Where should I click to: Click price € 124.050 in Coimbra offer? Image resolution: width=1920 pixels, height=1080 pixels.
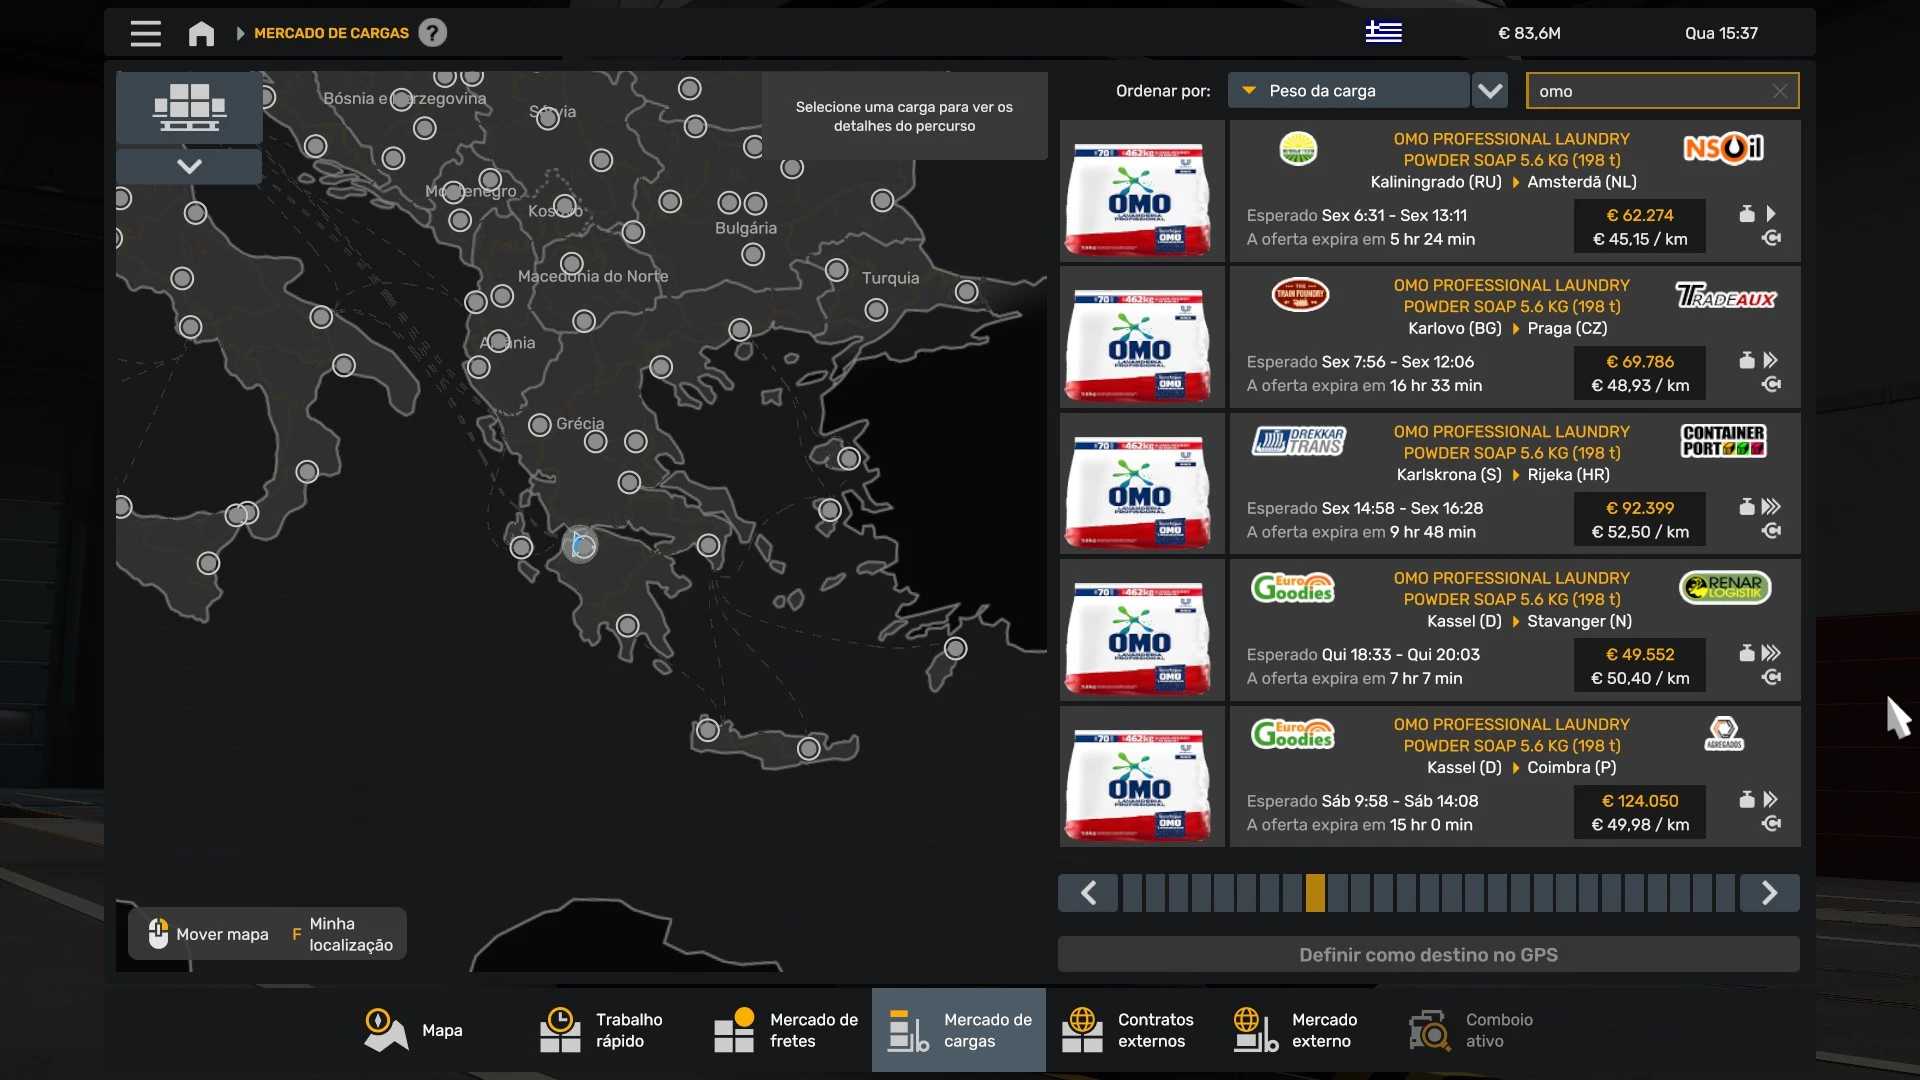(x=1640, y=801)
